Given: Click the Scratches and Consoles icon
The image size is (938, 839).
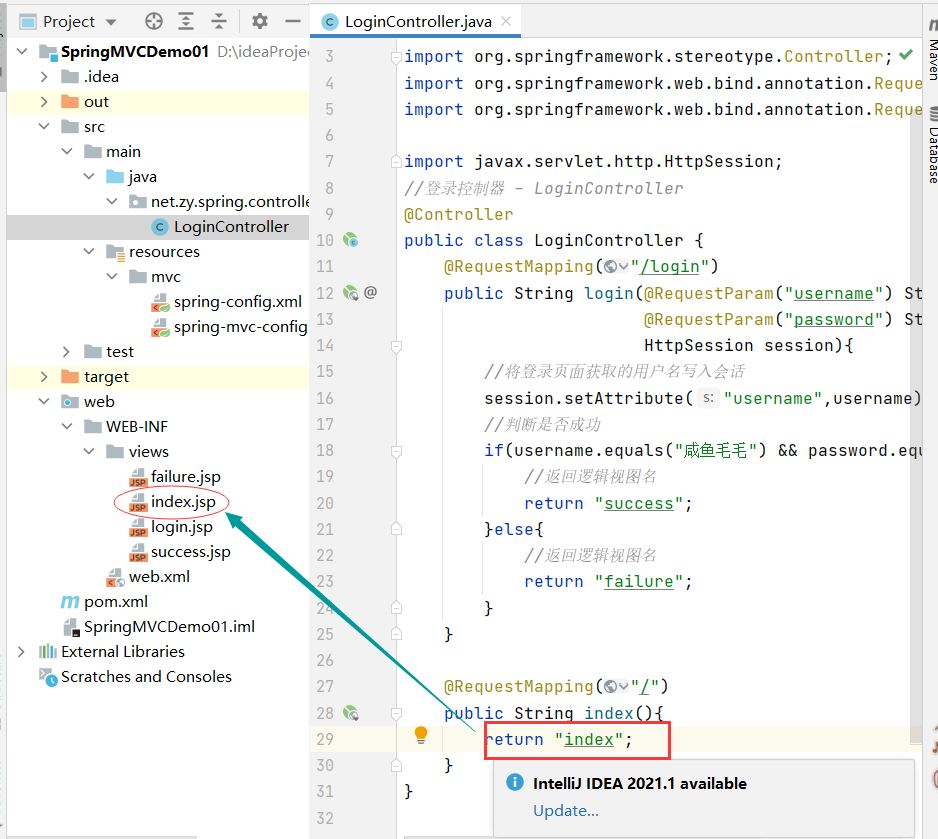Looking at the screenshot, I should click(x=48, y=676).
